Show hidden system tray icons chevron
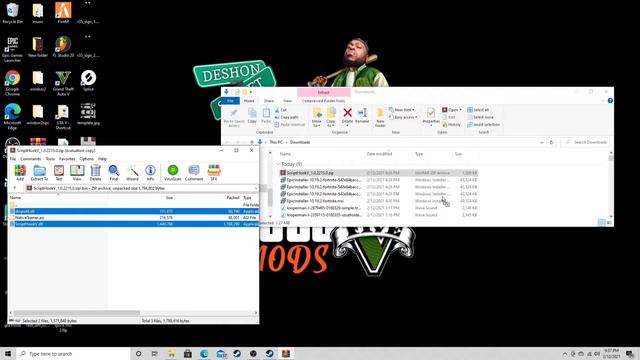Viewport: 640px width, 360px height. point(565,354)
